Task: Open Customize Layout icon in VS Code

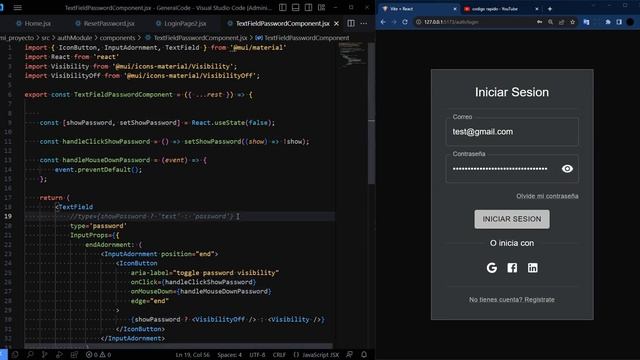Action: [x=322, y=8]
